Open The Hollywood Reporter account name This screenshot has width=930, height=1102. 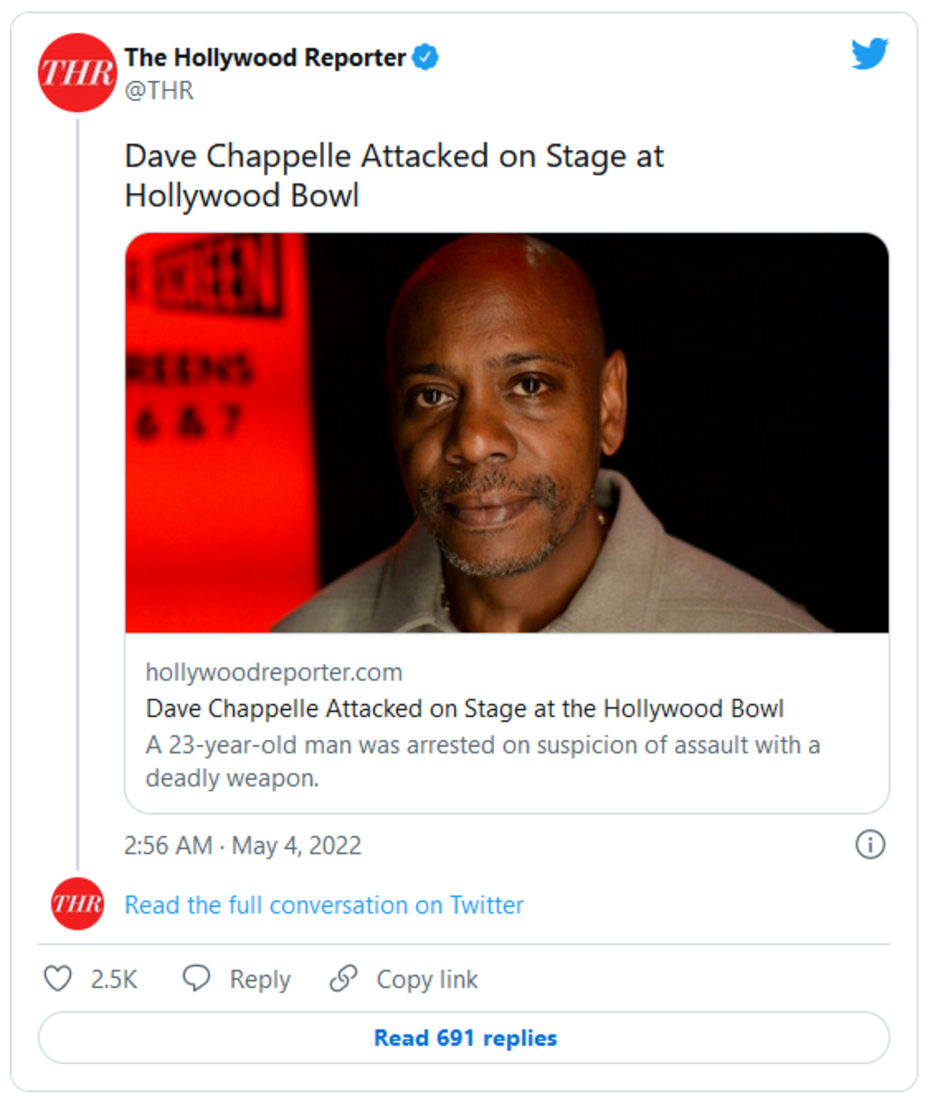pos(265,58)
